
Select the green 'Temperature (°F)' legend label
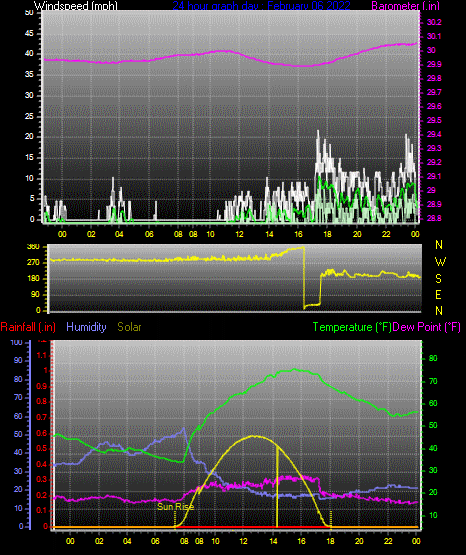[352, 327]
